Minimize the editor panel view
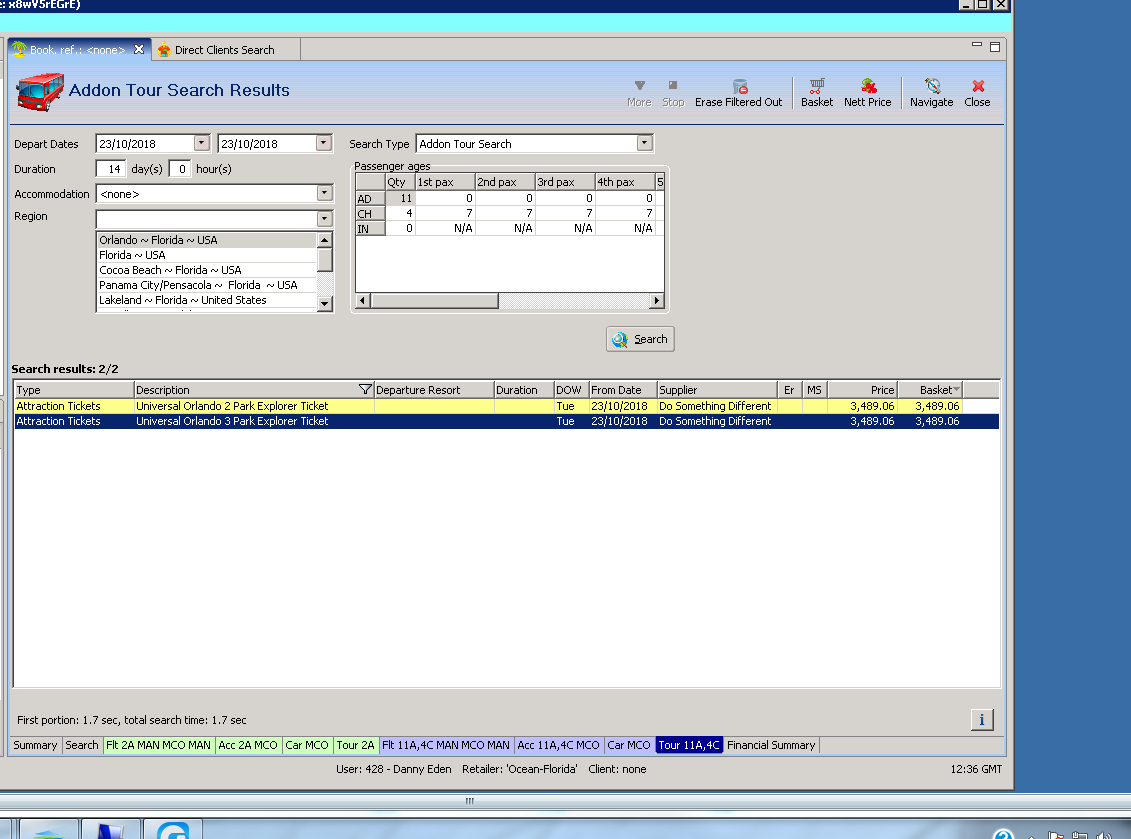Viewport: 1131px width, 839px height. tap(977, 45)
